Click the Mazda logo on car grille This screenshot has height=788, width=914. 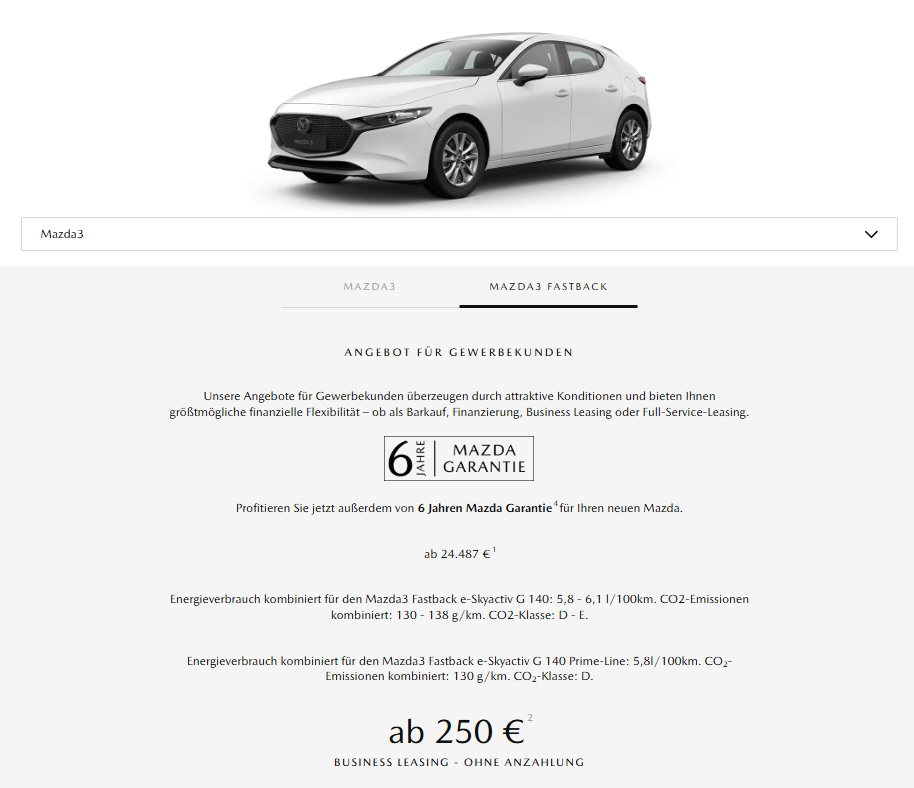[x=304, y=124]
